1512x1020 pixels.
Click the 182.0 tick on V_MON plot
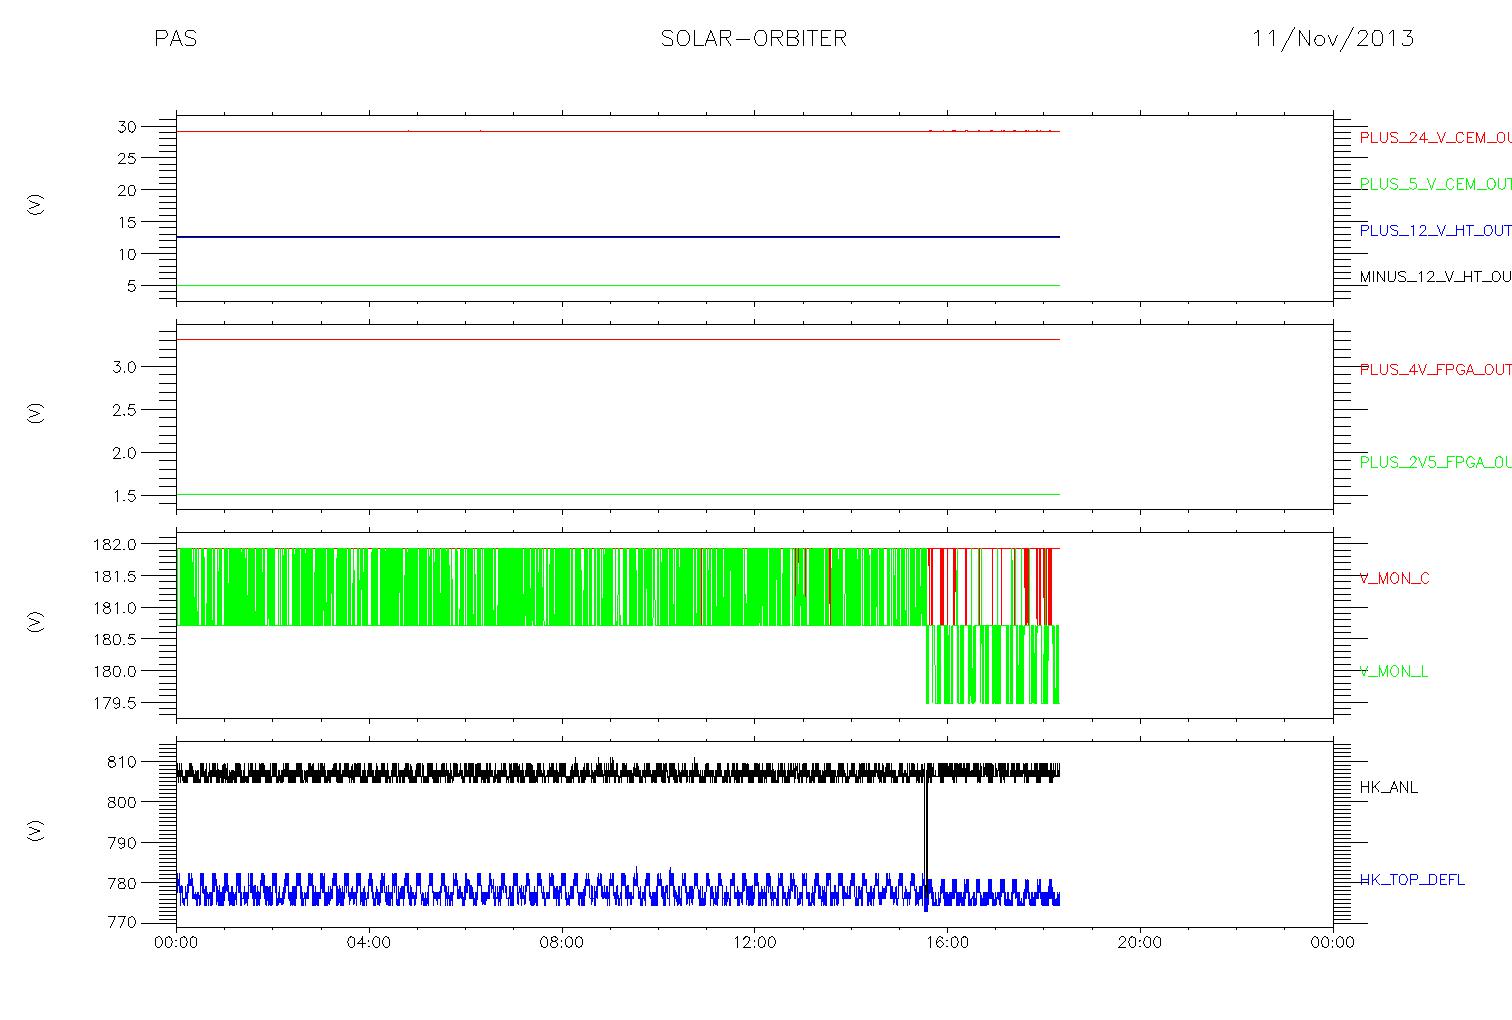pyautogui.click(x=117, y=545)
